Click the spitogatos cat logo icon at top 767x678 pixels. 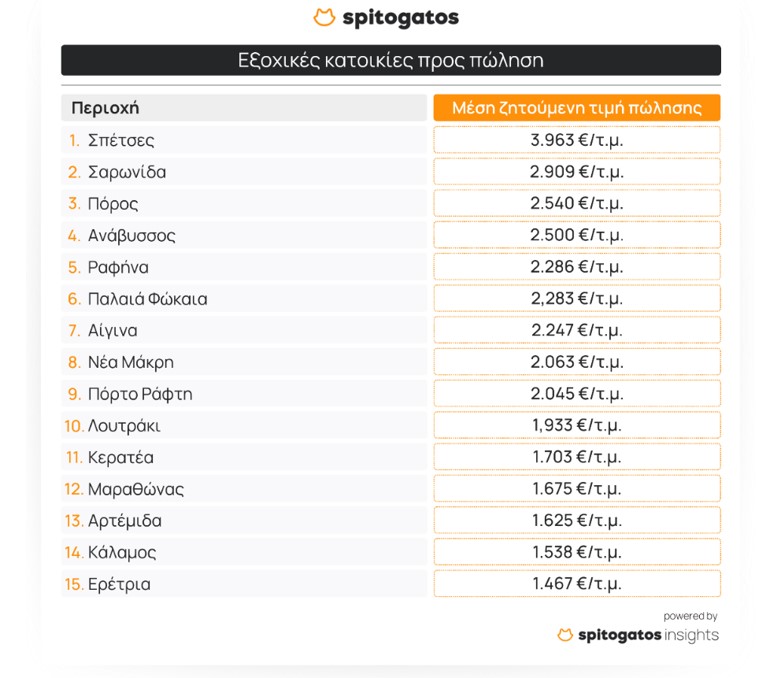point(324,17)
